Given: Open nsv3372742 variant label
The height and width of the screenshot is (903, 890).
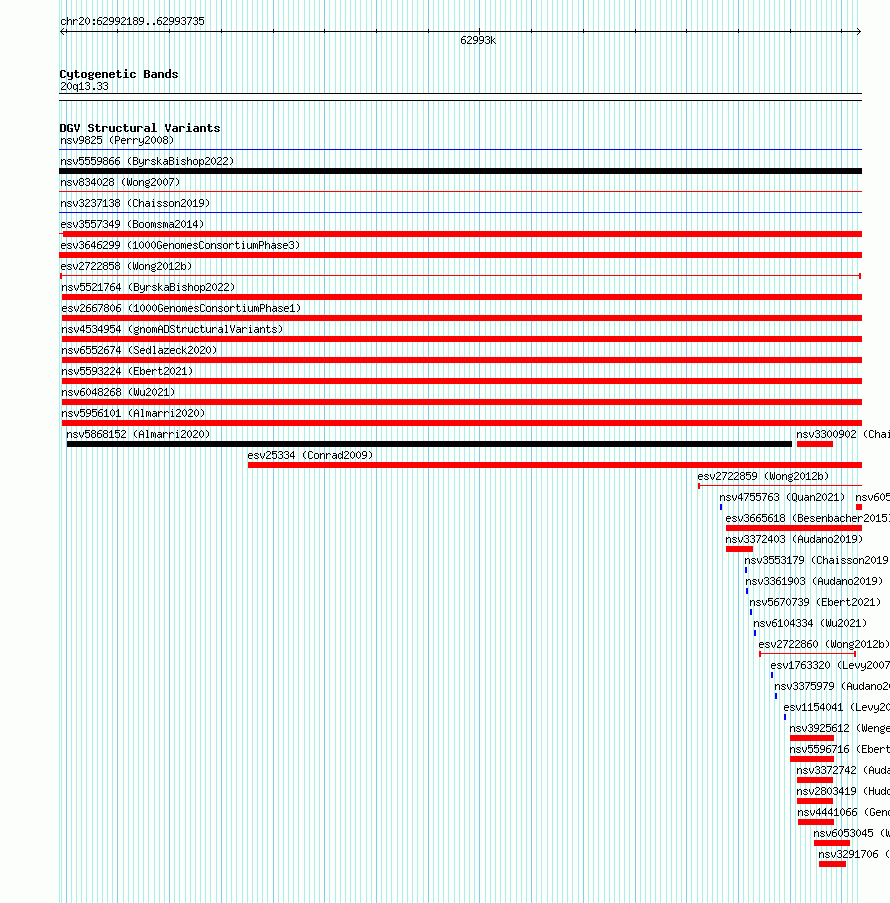Looking at the screenshot, I should point(843,771).
